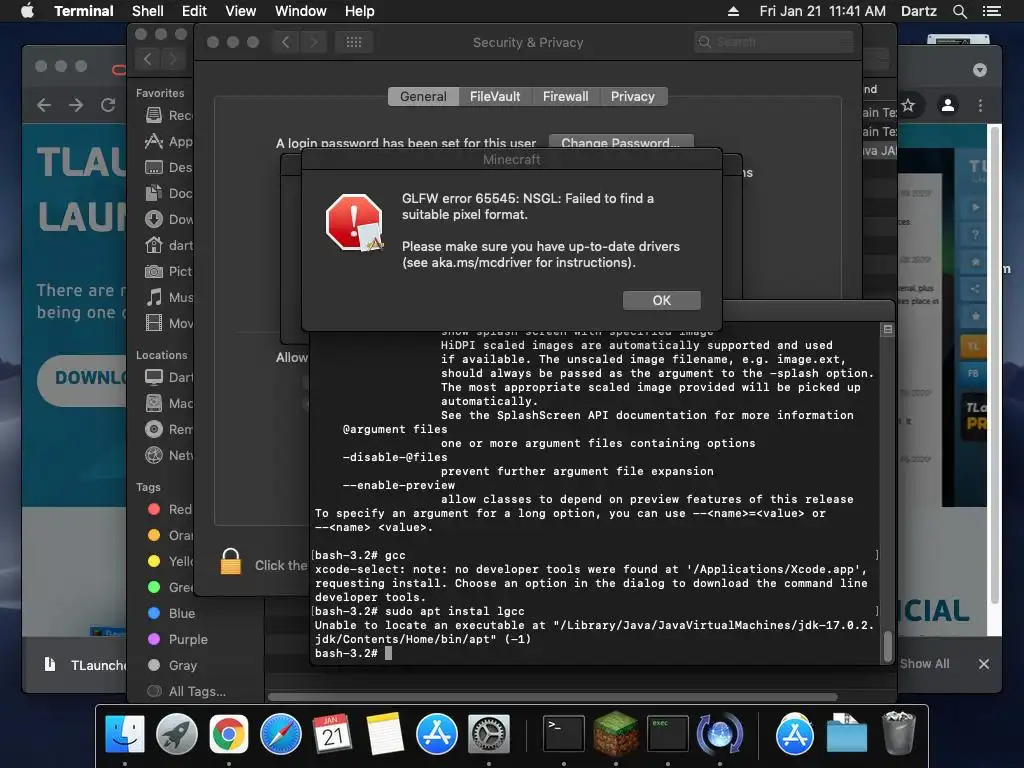Go back in System Preferences
The height and width of the screenshot is (768, 1024).
(x=285, y=42)
